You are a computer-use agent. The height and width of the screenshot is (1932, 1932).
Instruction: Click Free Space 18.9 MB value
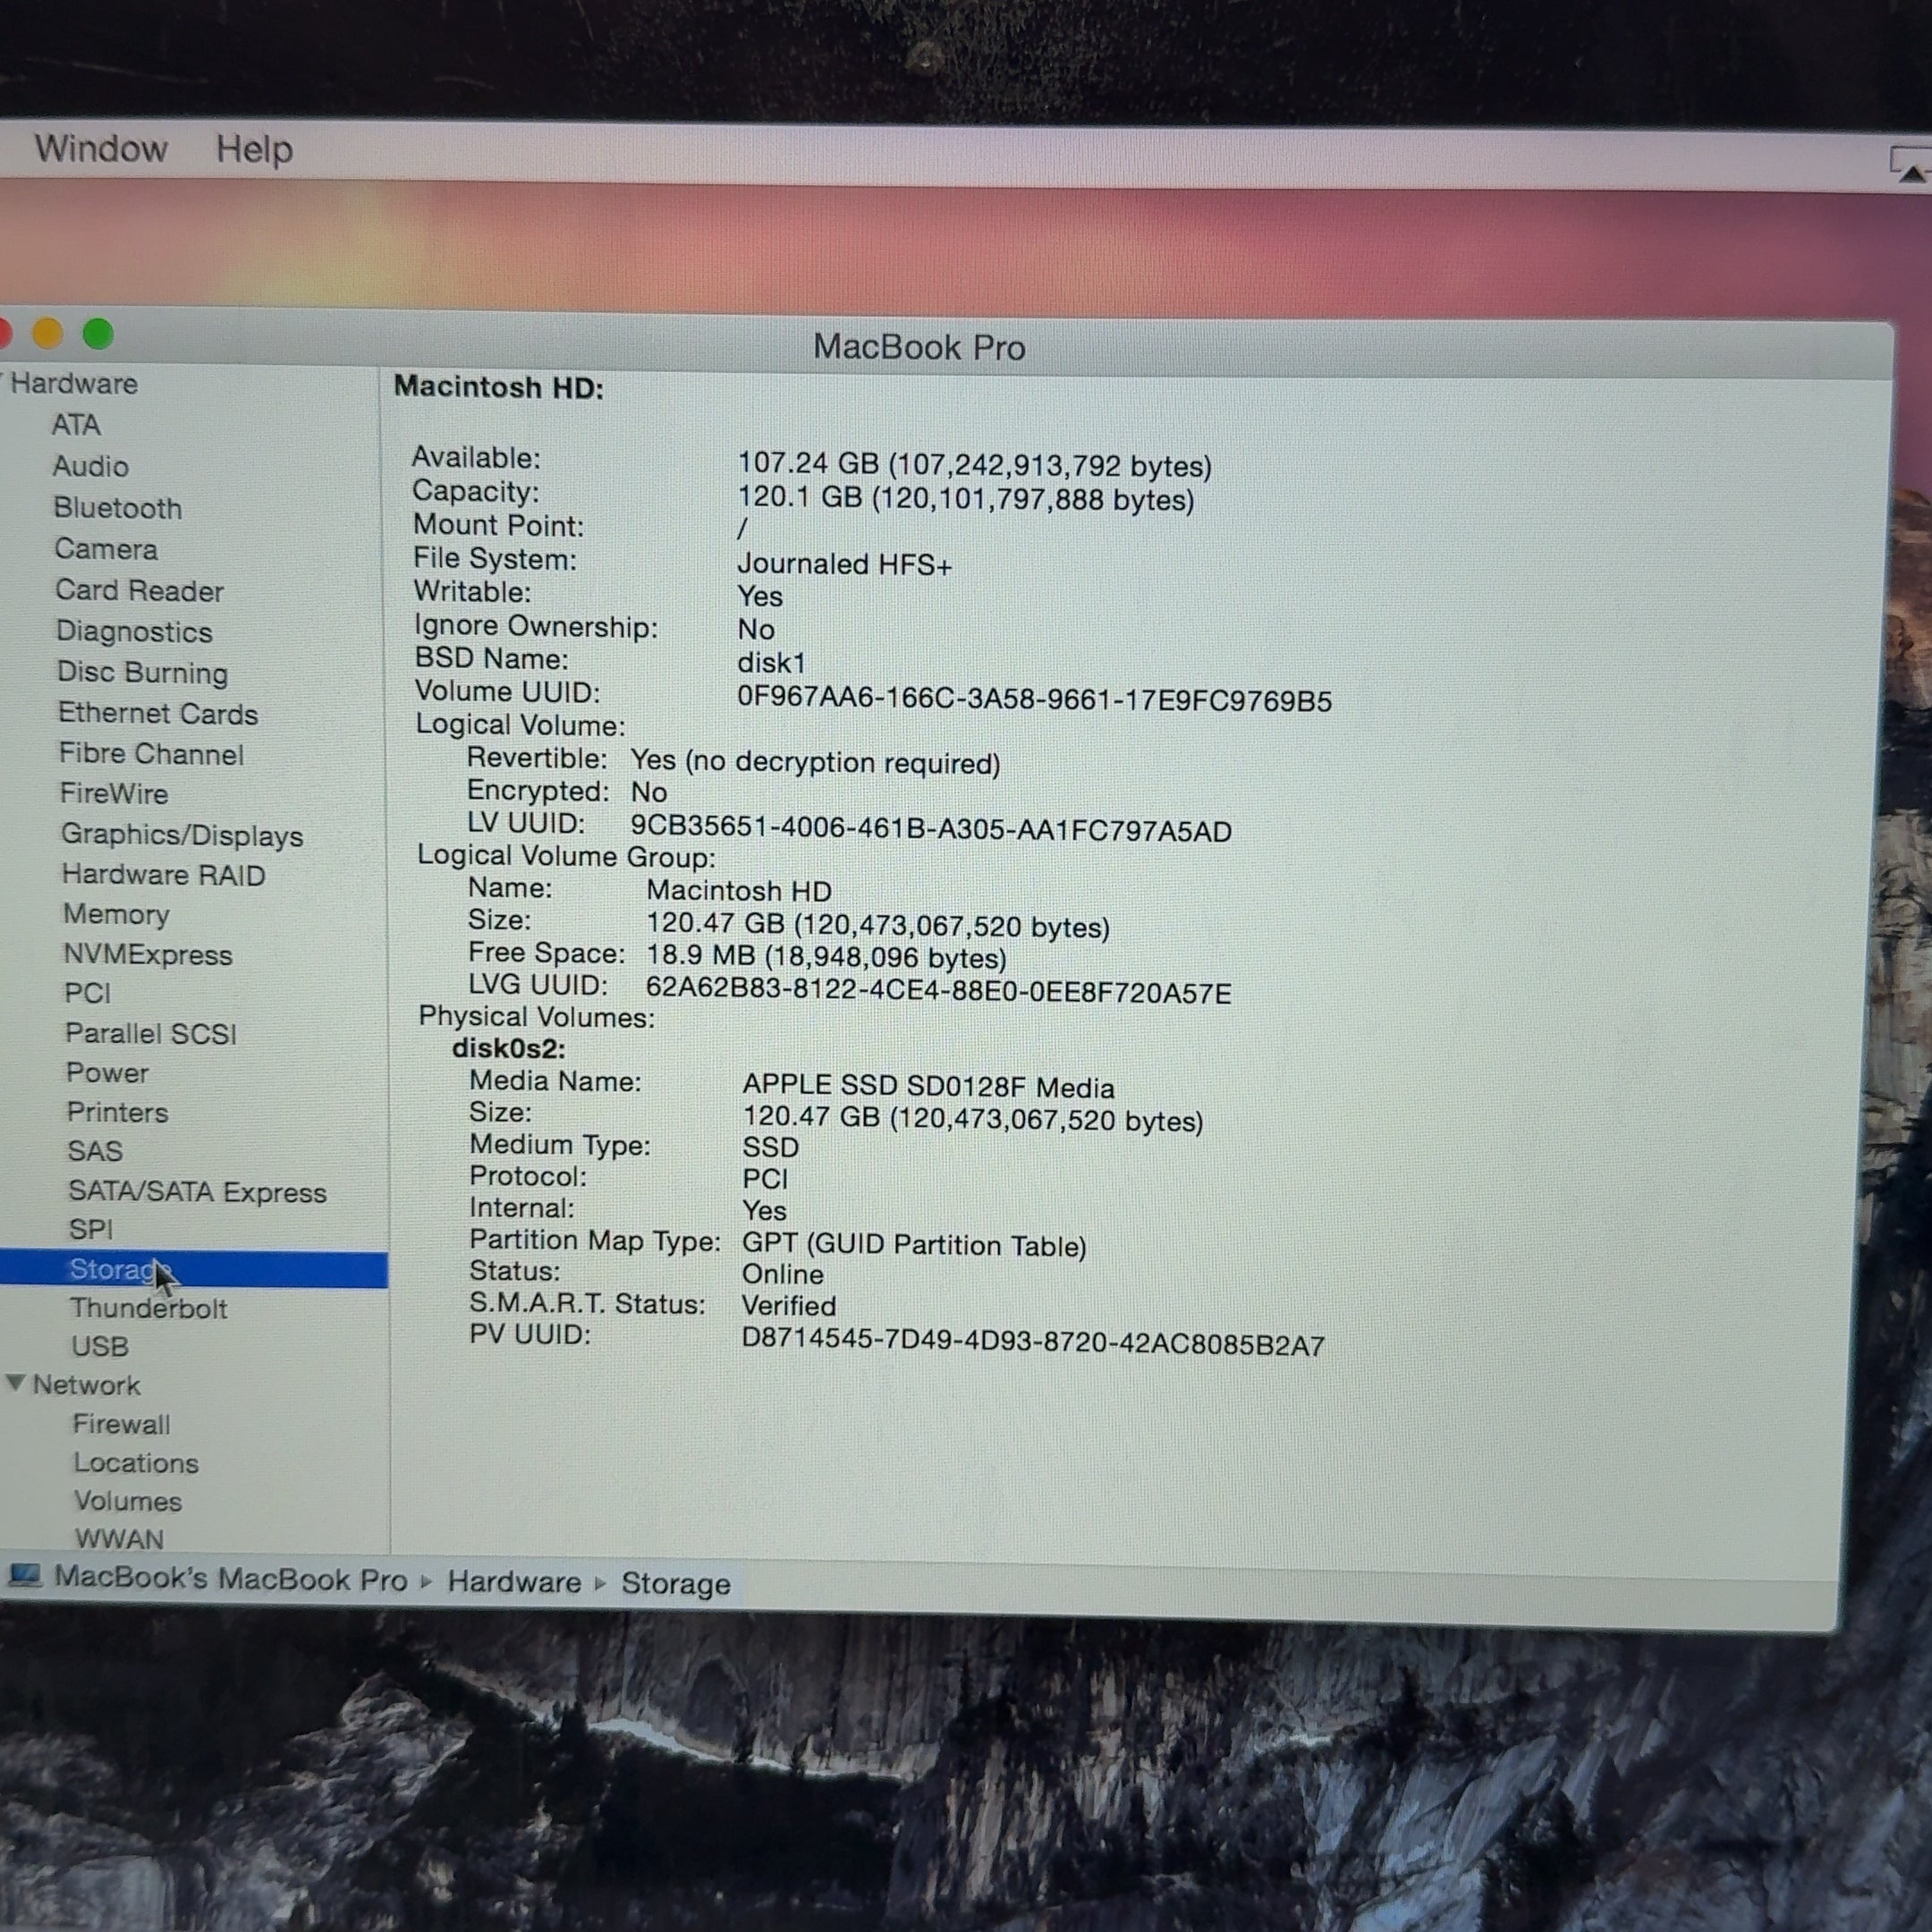[x=826, y=957]
